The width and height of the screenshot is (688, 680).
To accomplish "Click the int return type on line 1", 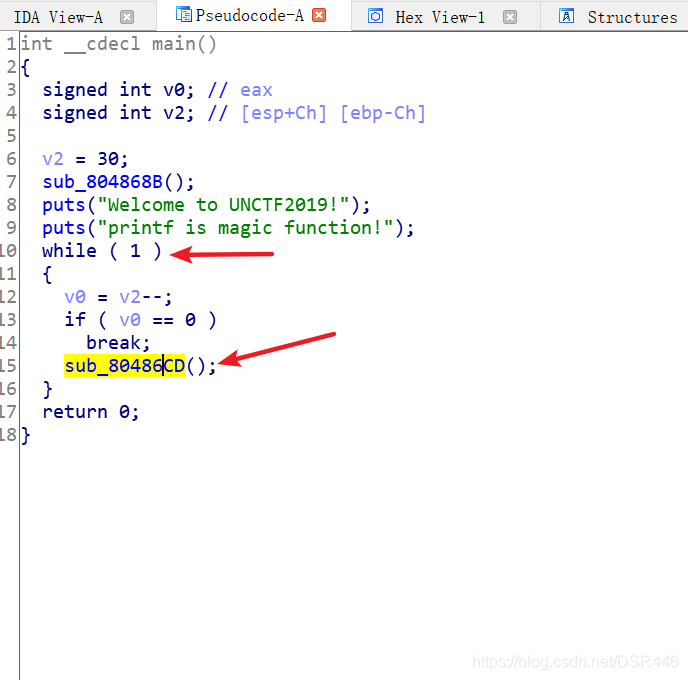I will [37, 44].
